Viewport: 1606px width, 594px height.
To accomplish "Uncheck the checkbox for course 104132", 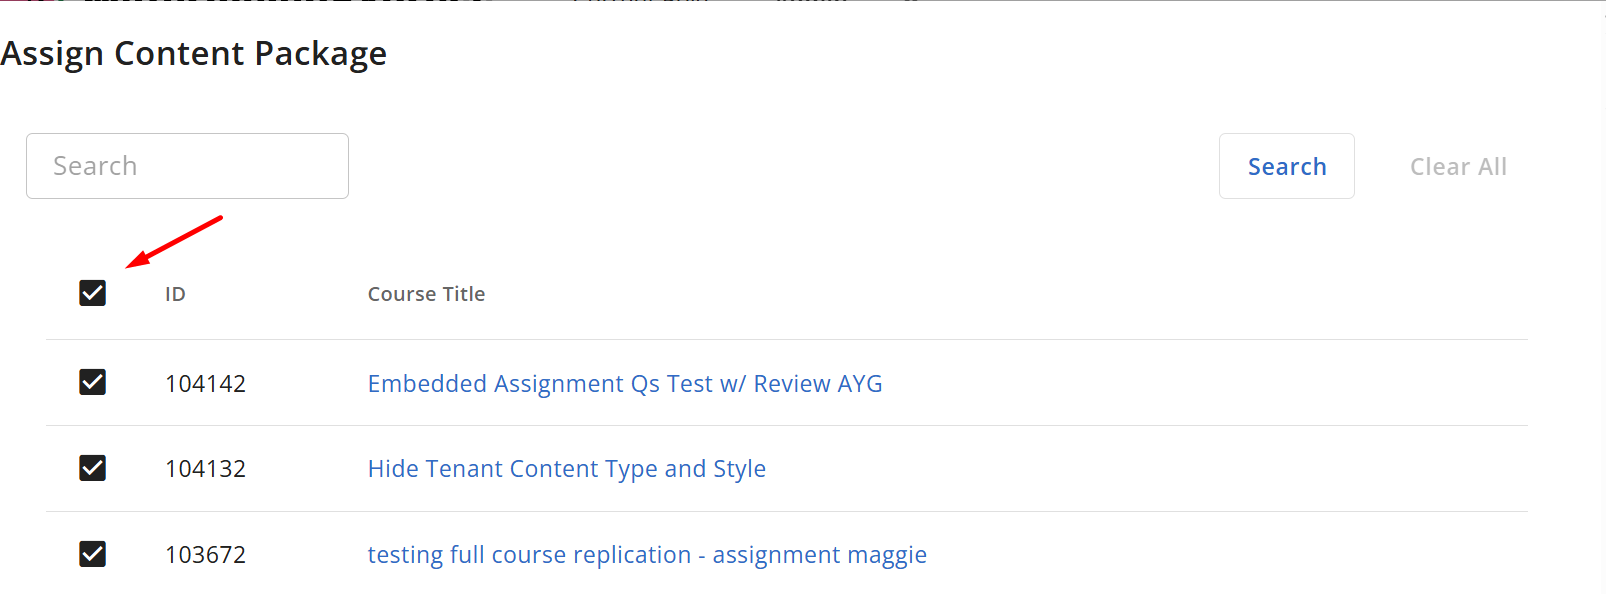I will click(x=93, y=468).
